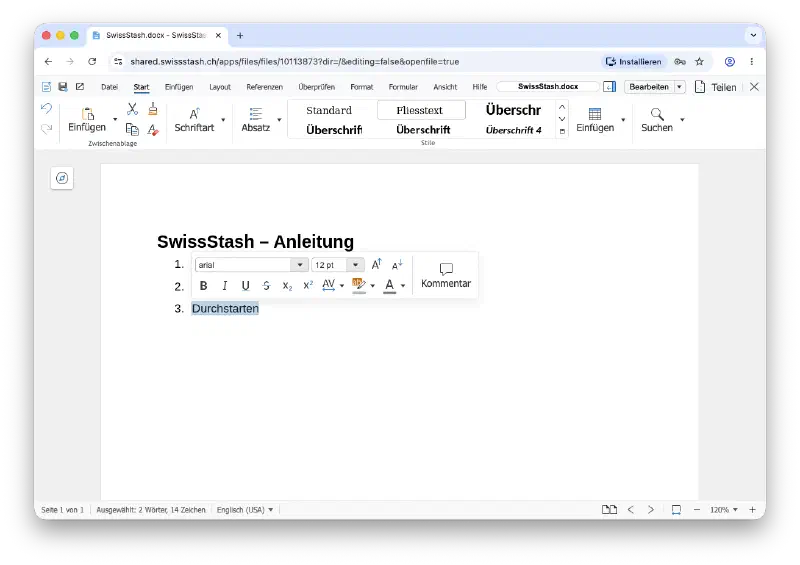Click the book view icon in status bar

(609, 509)
